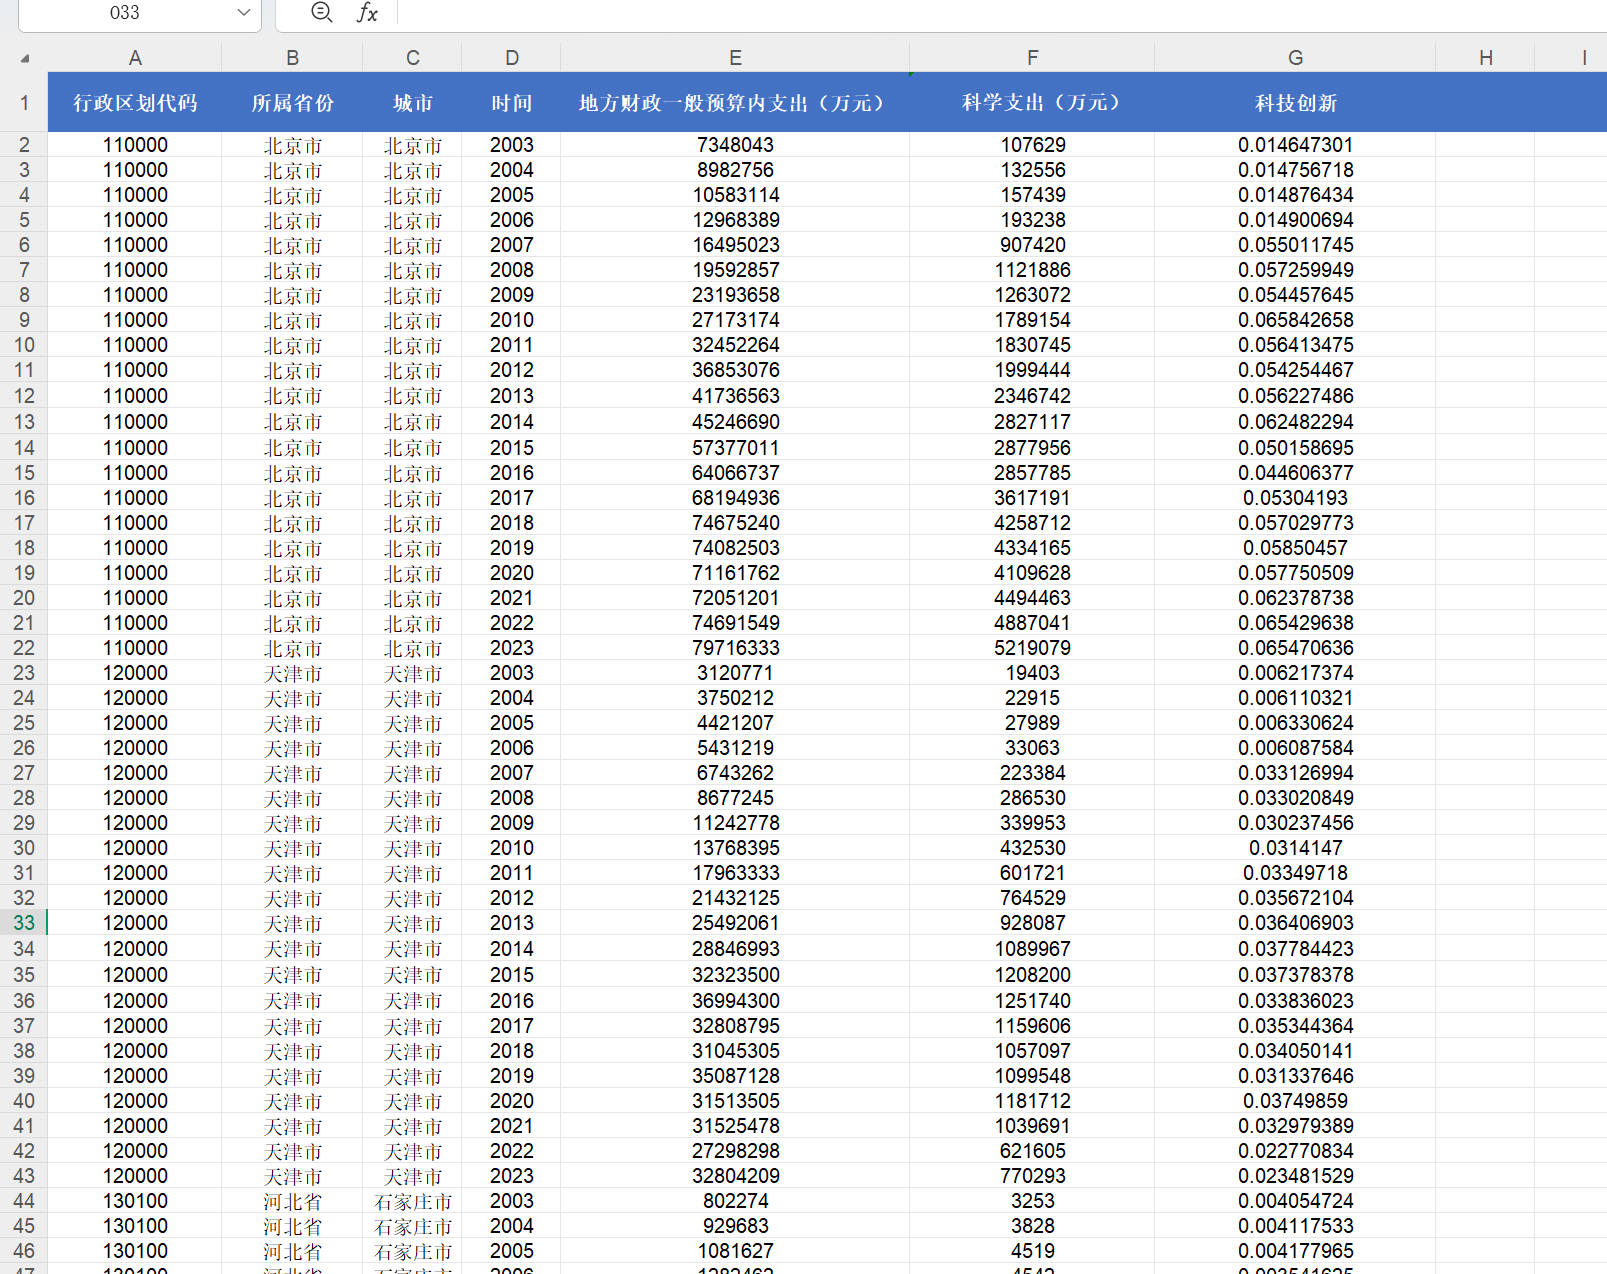
Task: Select the 河北省 cell in row 45
Action: tap(292, 1226)
